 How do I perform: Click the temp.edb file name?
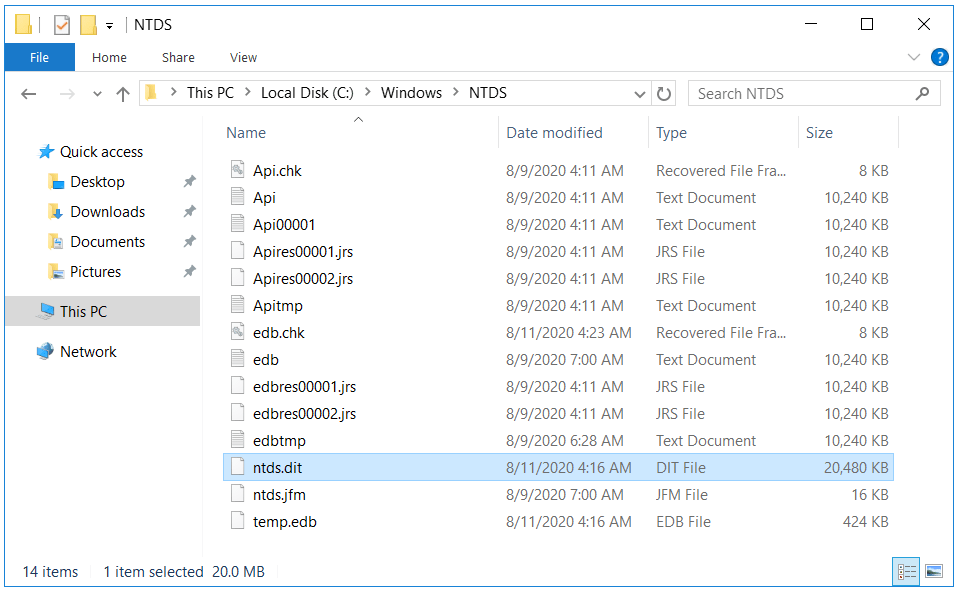285,522
